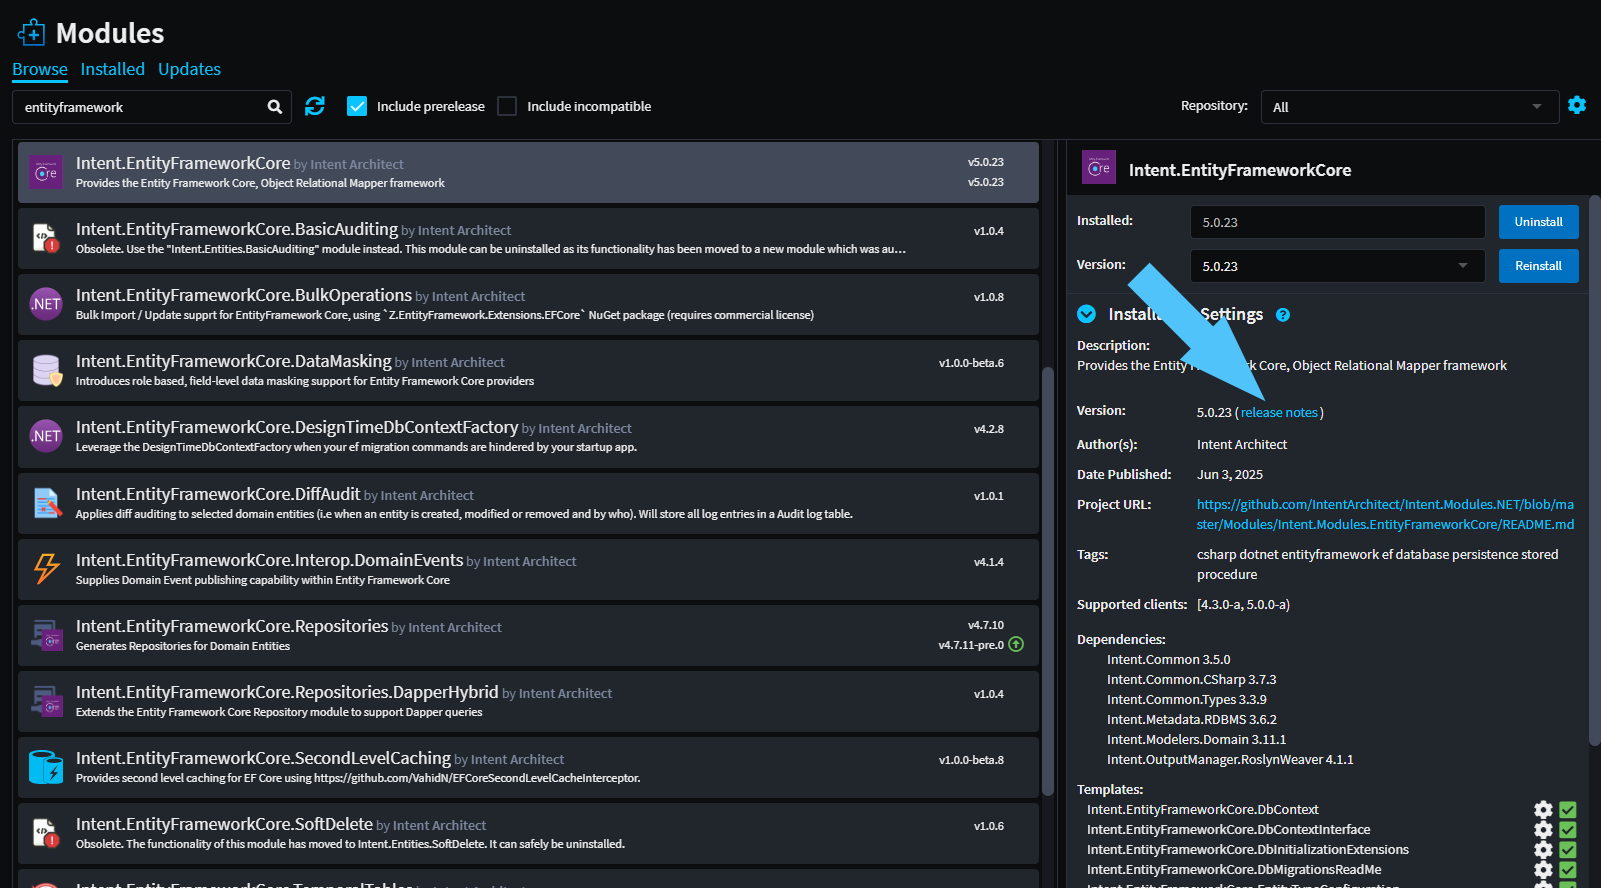Image resolution: width=1601 pixels, height=888 pixels.
Task: Select Intent.EntityFrameworkCore.Repositories.DapperHybrid row title
Action: 287,692
